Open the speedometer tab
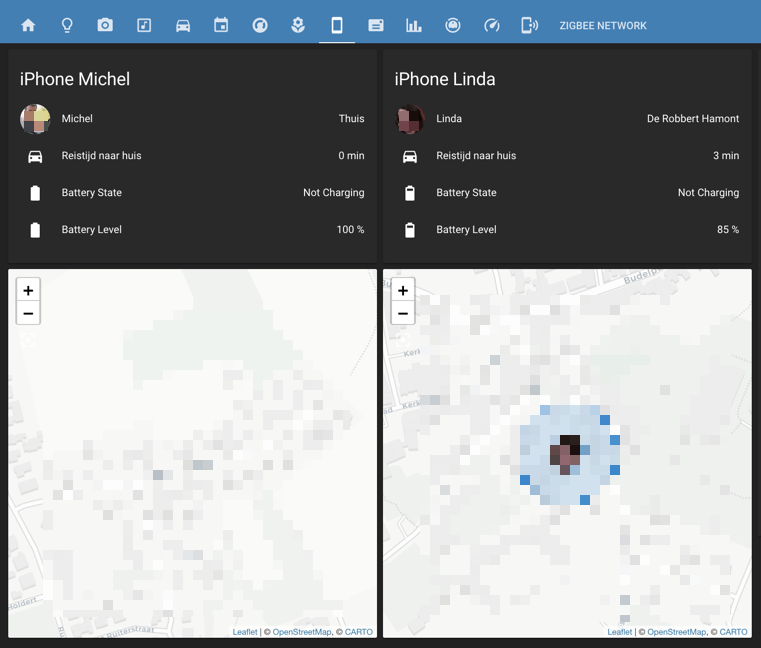The width and height of the screenshot is (761, 648). [491, 25]
